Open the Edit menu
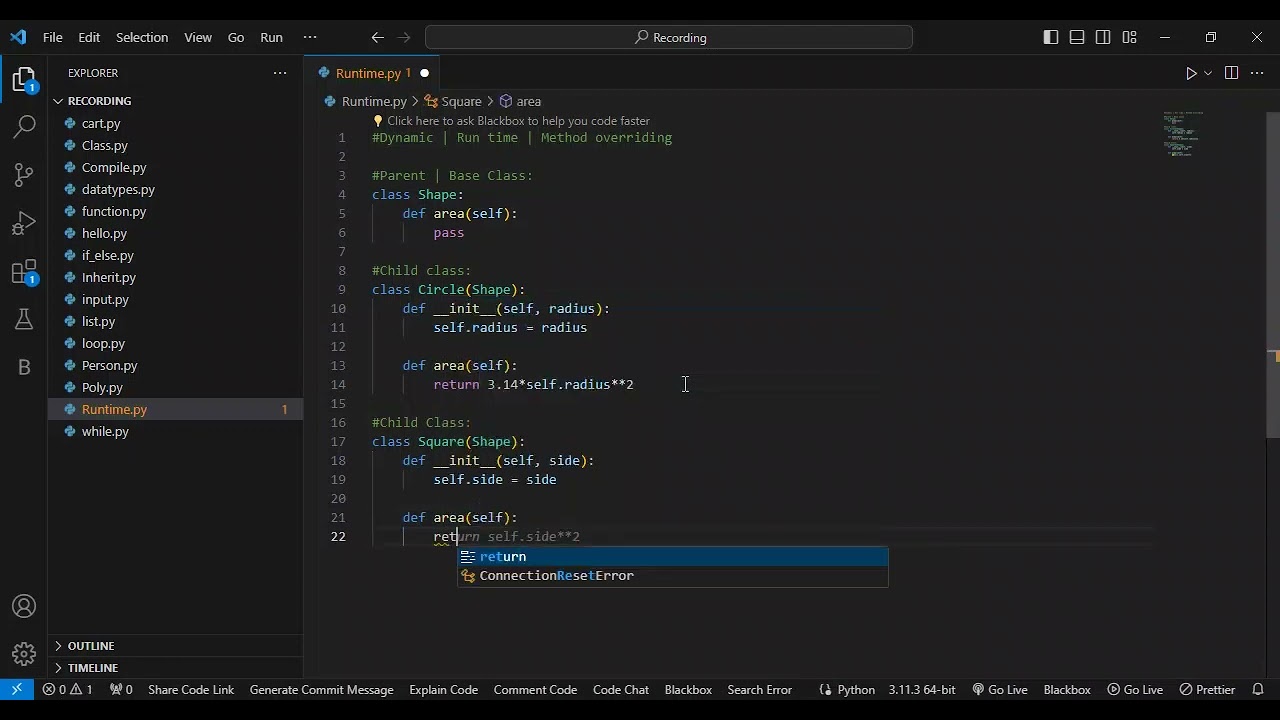Viewport: 1280px width, 720px height. coord(89,37)
